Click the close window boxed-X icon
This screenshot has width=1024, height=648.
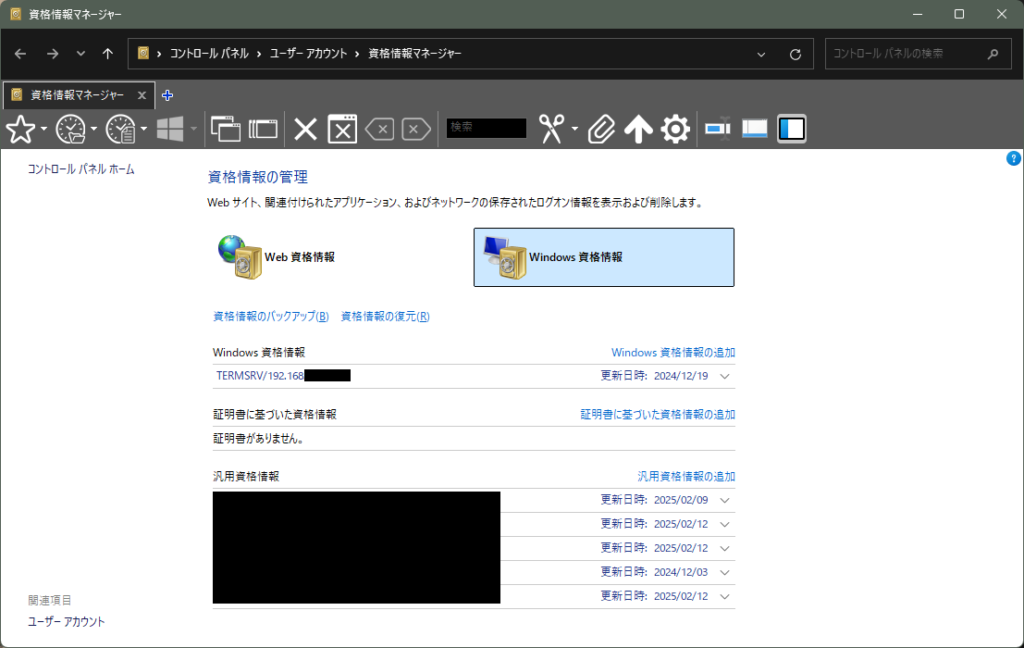click(x=342, y=129)
